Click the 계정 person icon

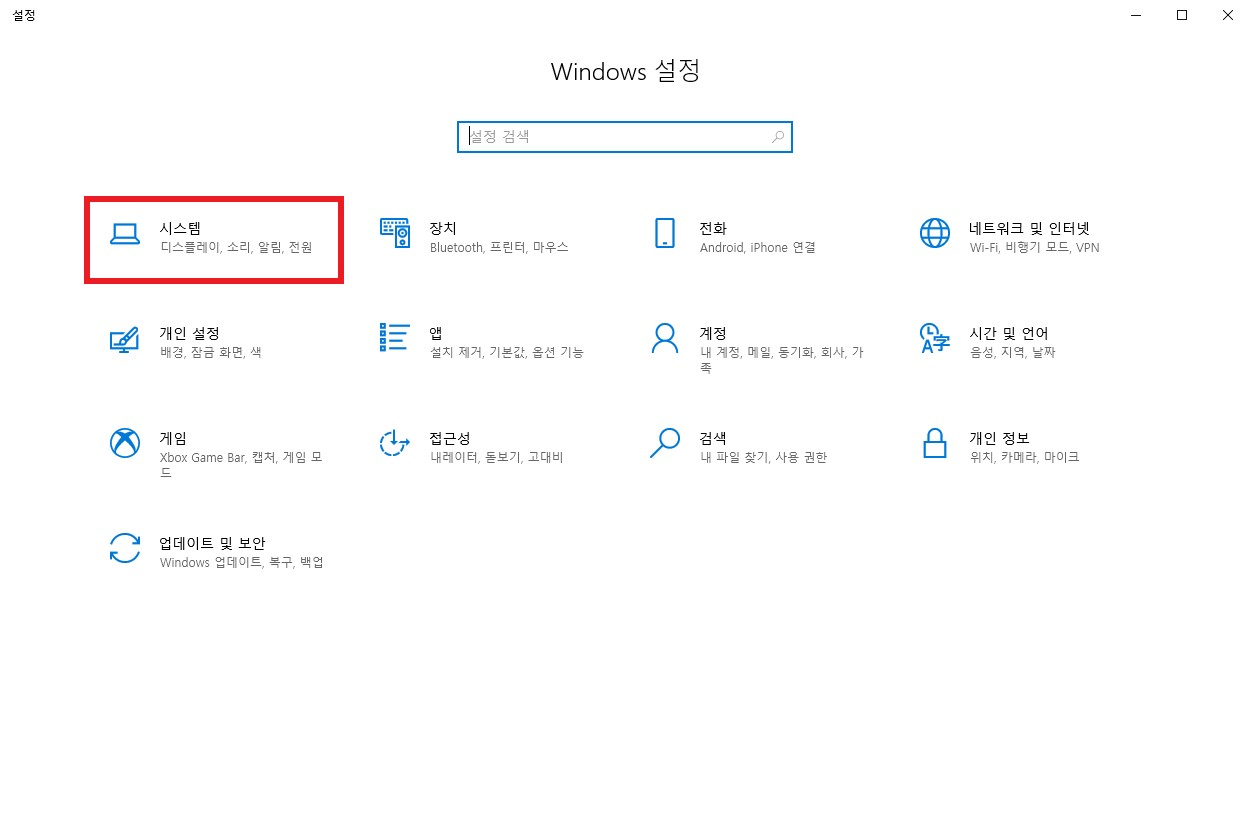click(x=665, y=338)
